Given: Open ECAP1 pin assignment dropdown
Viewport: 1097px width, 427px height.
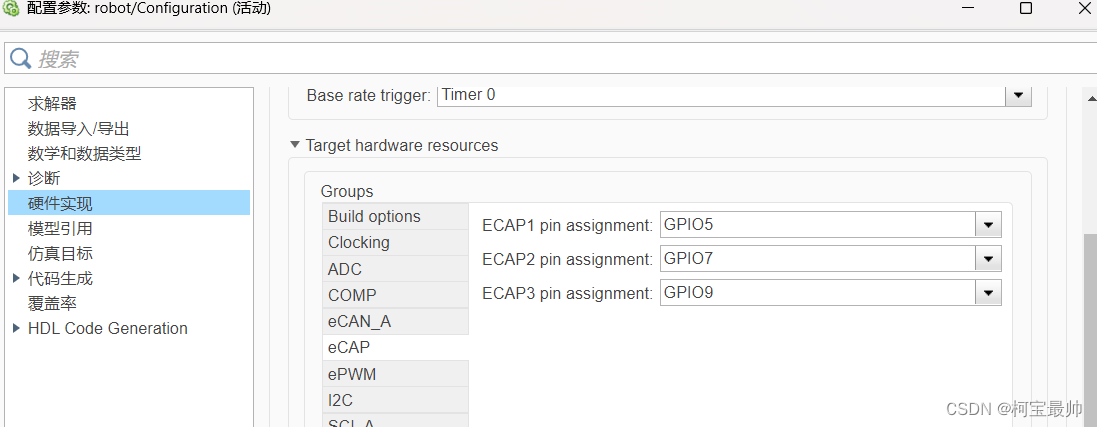Looking at the screenshot, I should point(988,225).
